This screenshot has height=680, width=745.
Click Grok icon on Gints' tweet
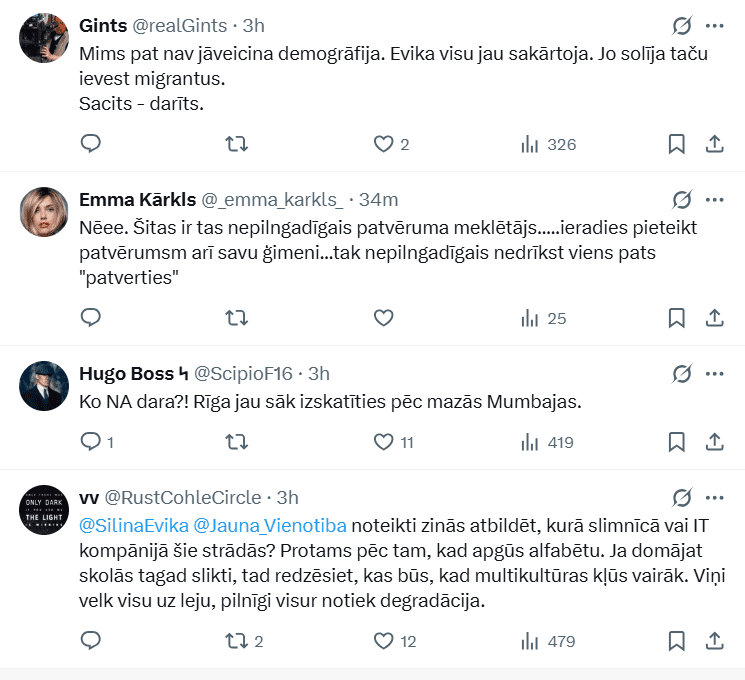point(682,26)
